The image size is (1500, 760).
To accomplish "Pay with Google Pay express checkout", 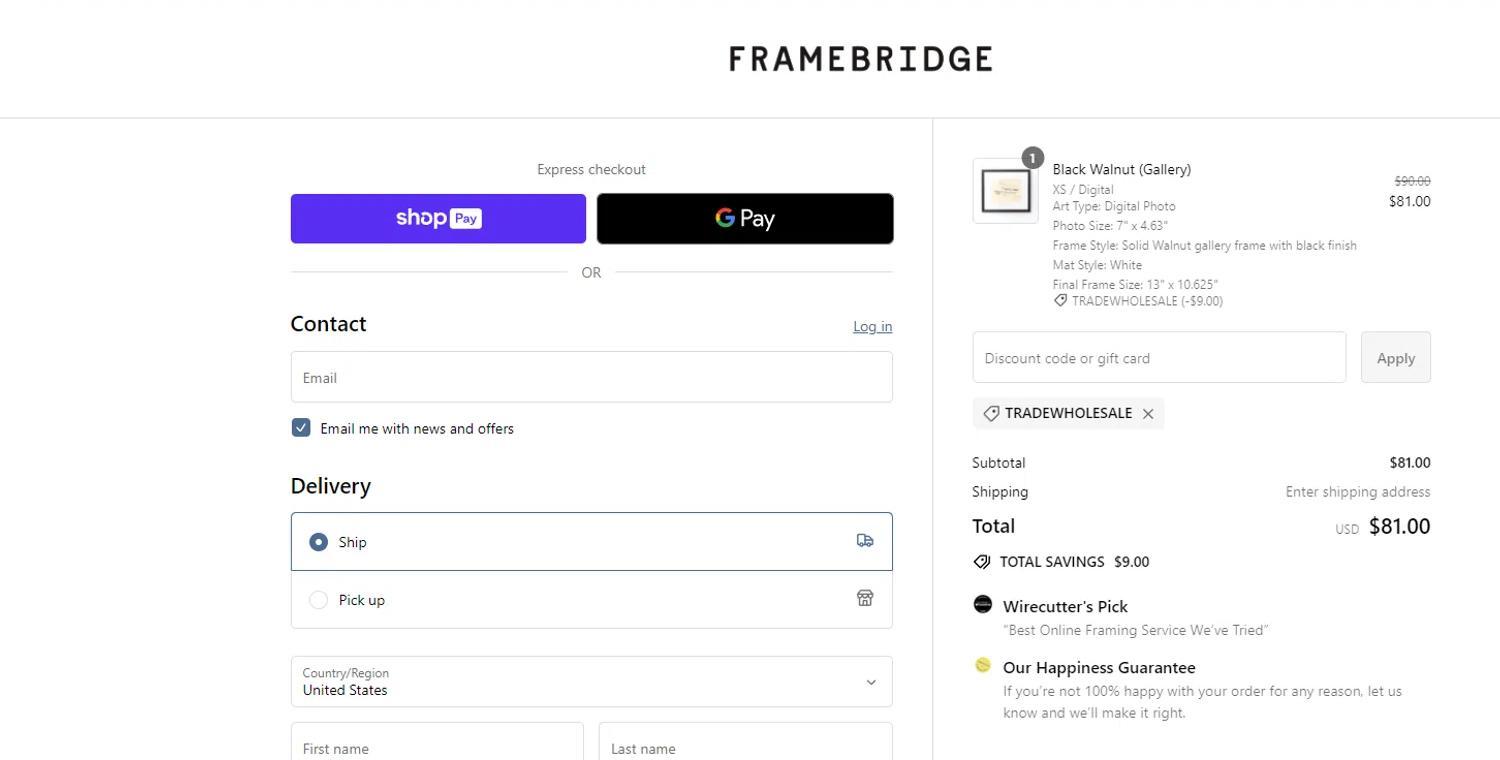I will 745,219.
